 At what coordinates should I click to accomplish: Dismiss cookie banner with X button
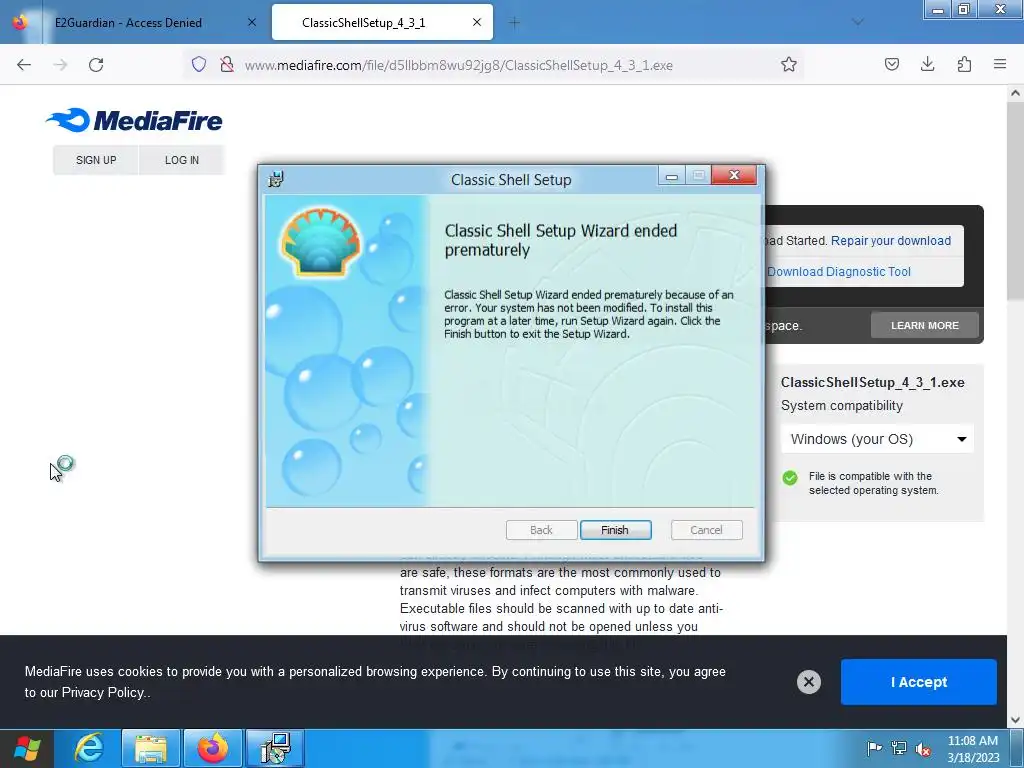click(808, 682)
